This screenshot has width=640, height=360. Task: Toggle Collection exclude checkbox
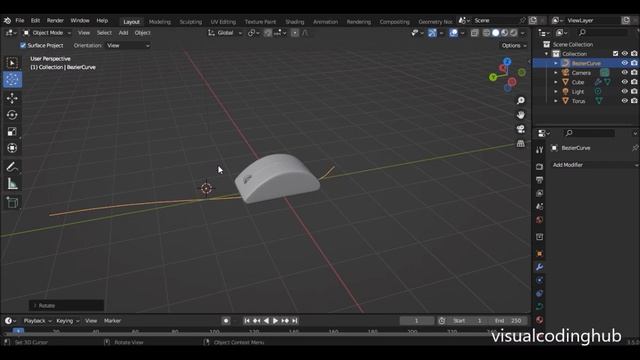click(616, 53)
